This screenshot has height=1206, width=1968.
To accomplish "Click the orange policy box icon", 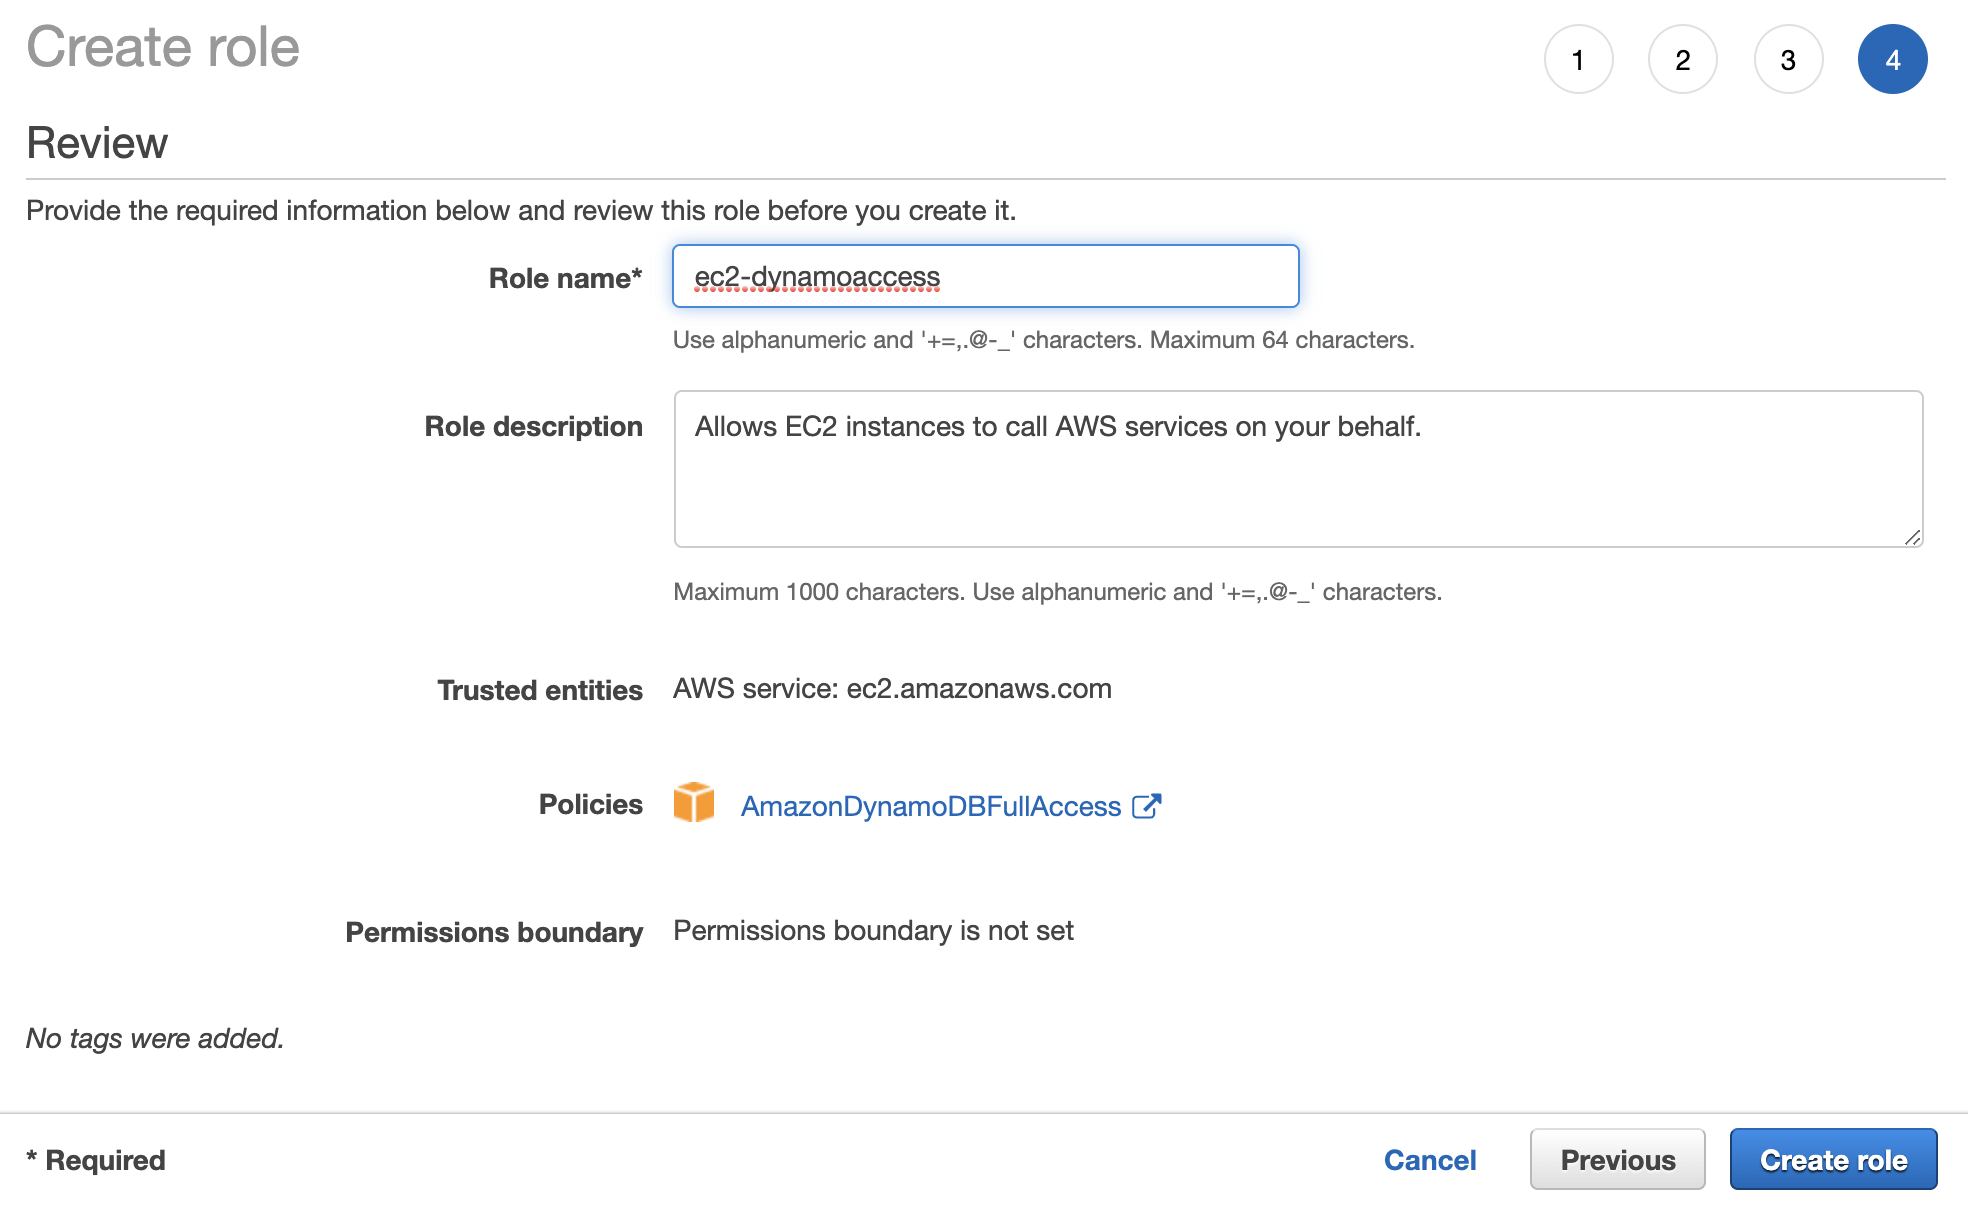I will 693,803.
